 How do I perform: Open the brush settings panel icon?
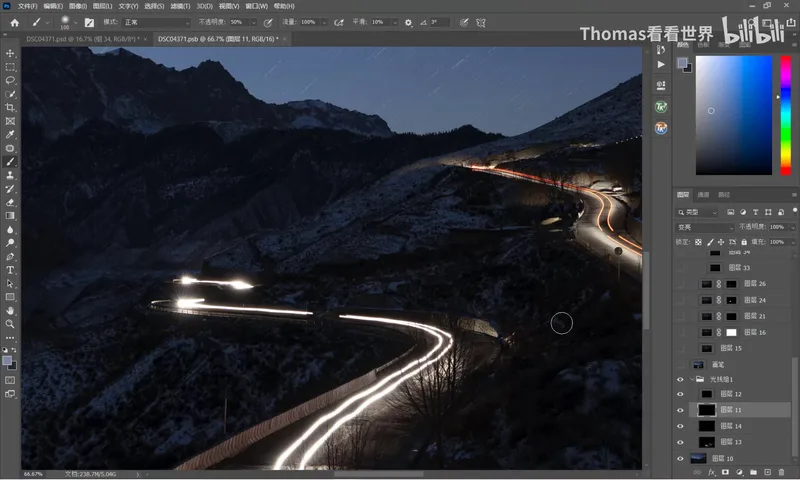(x=89, y=22)
